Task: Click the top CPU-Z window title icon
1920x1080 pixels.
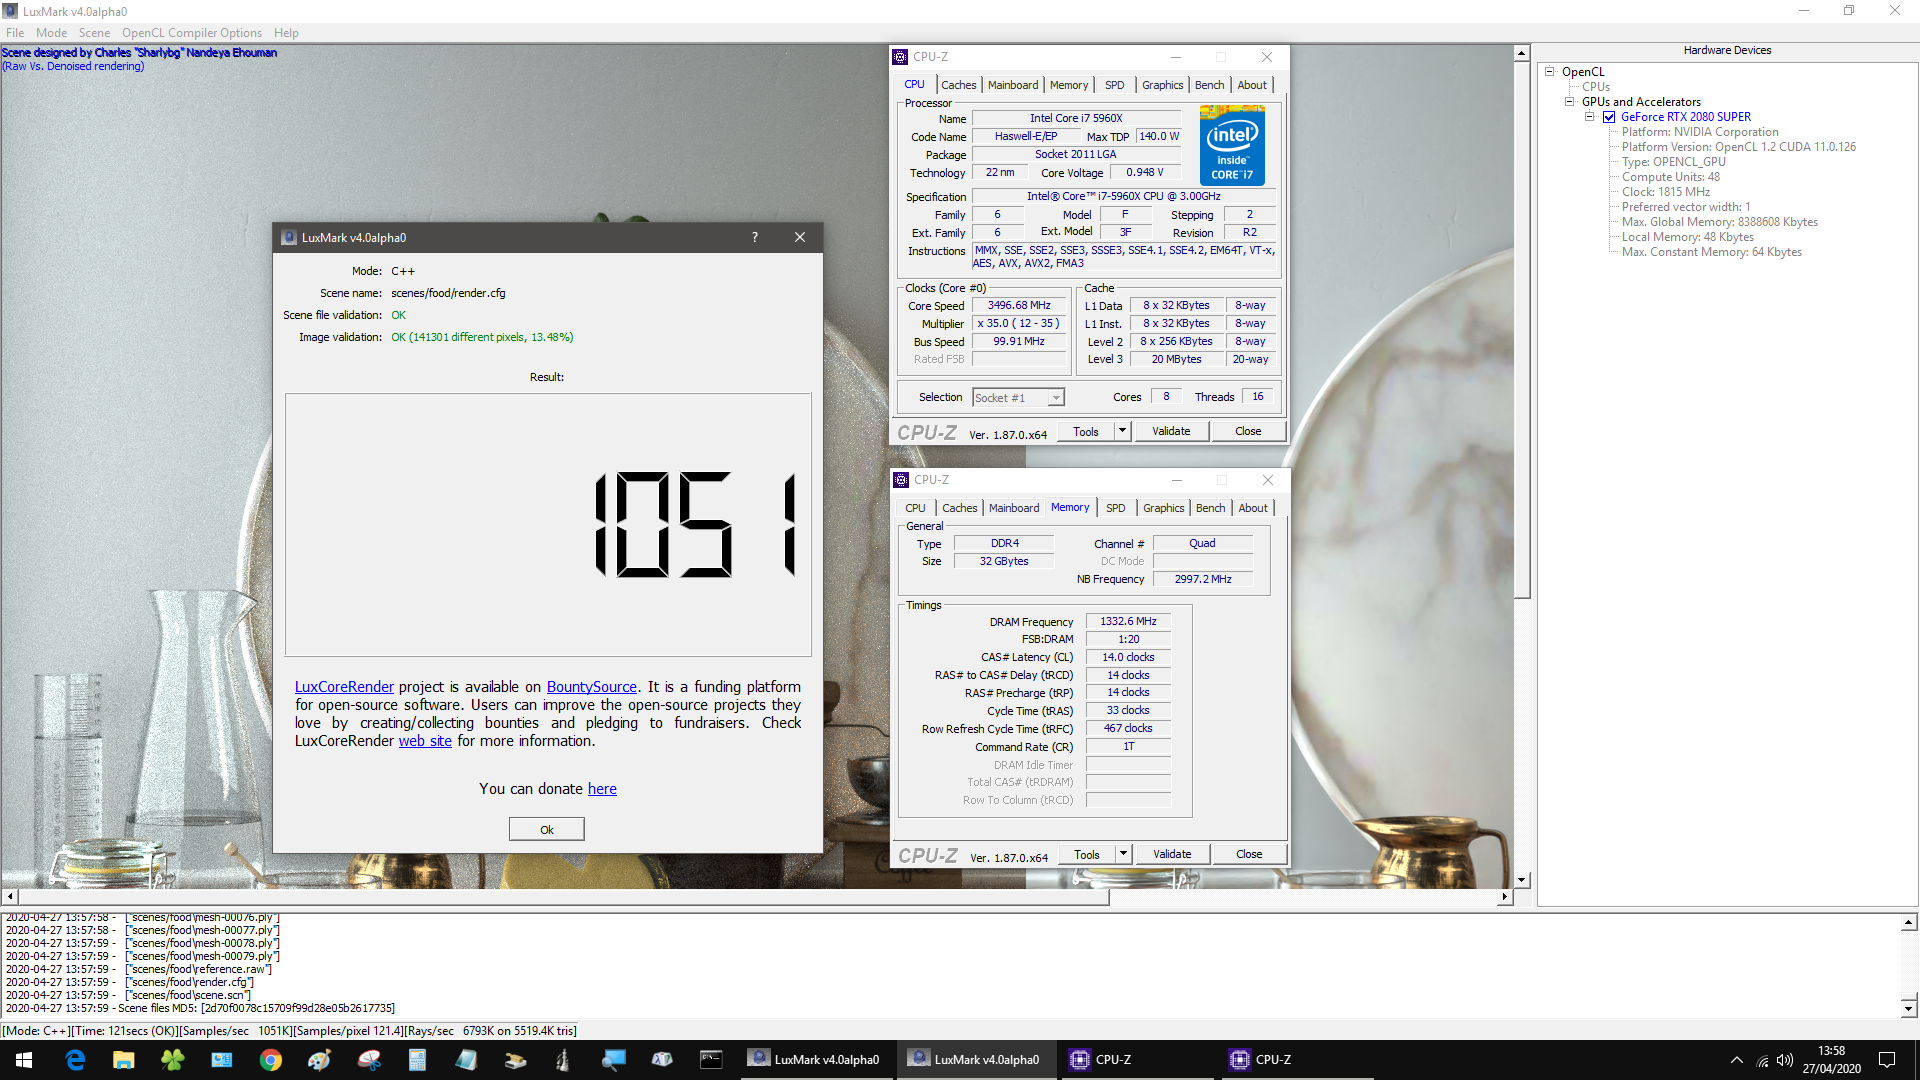Action: (x=901, y=57)
